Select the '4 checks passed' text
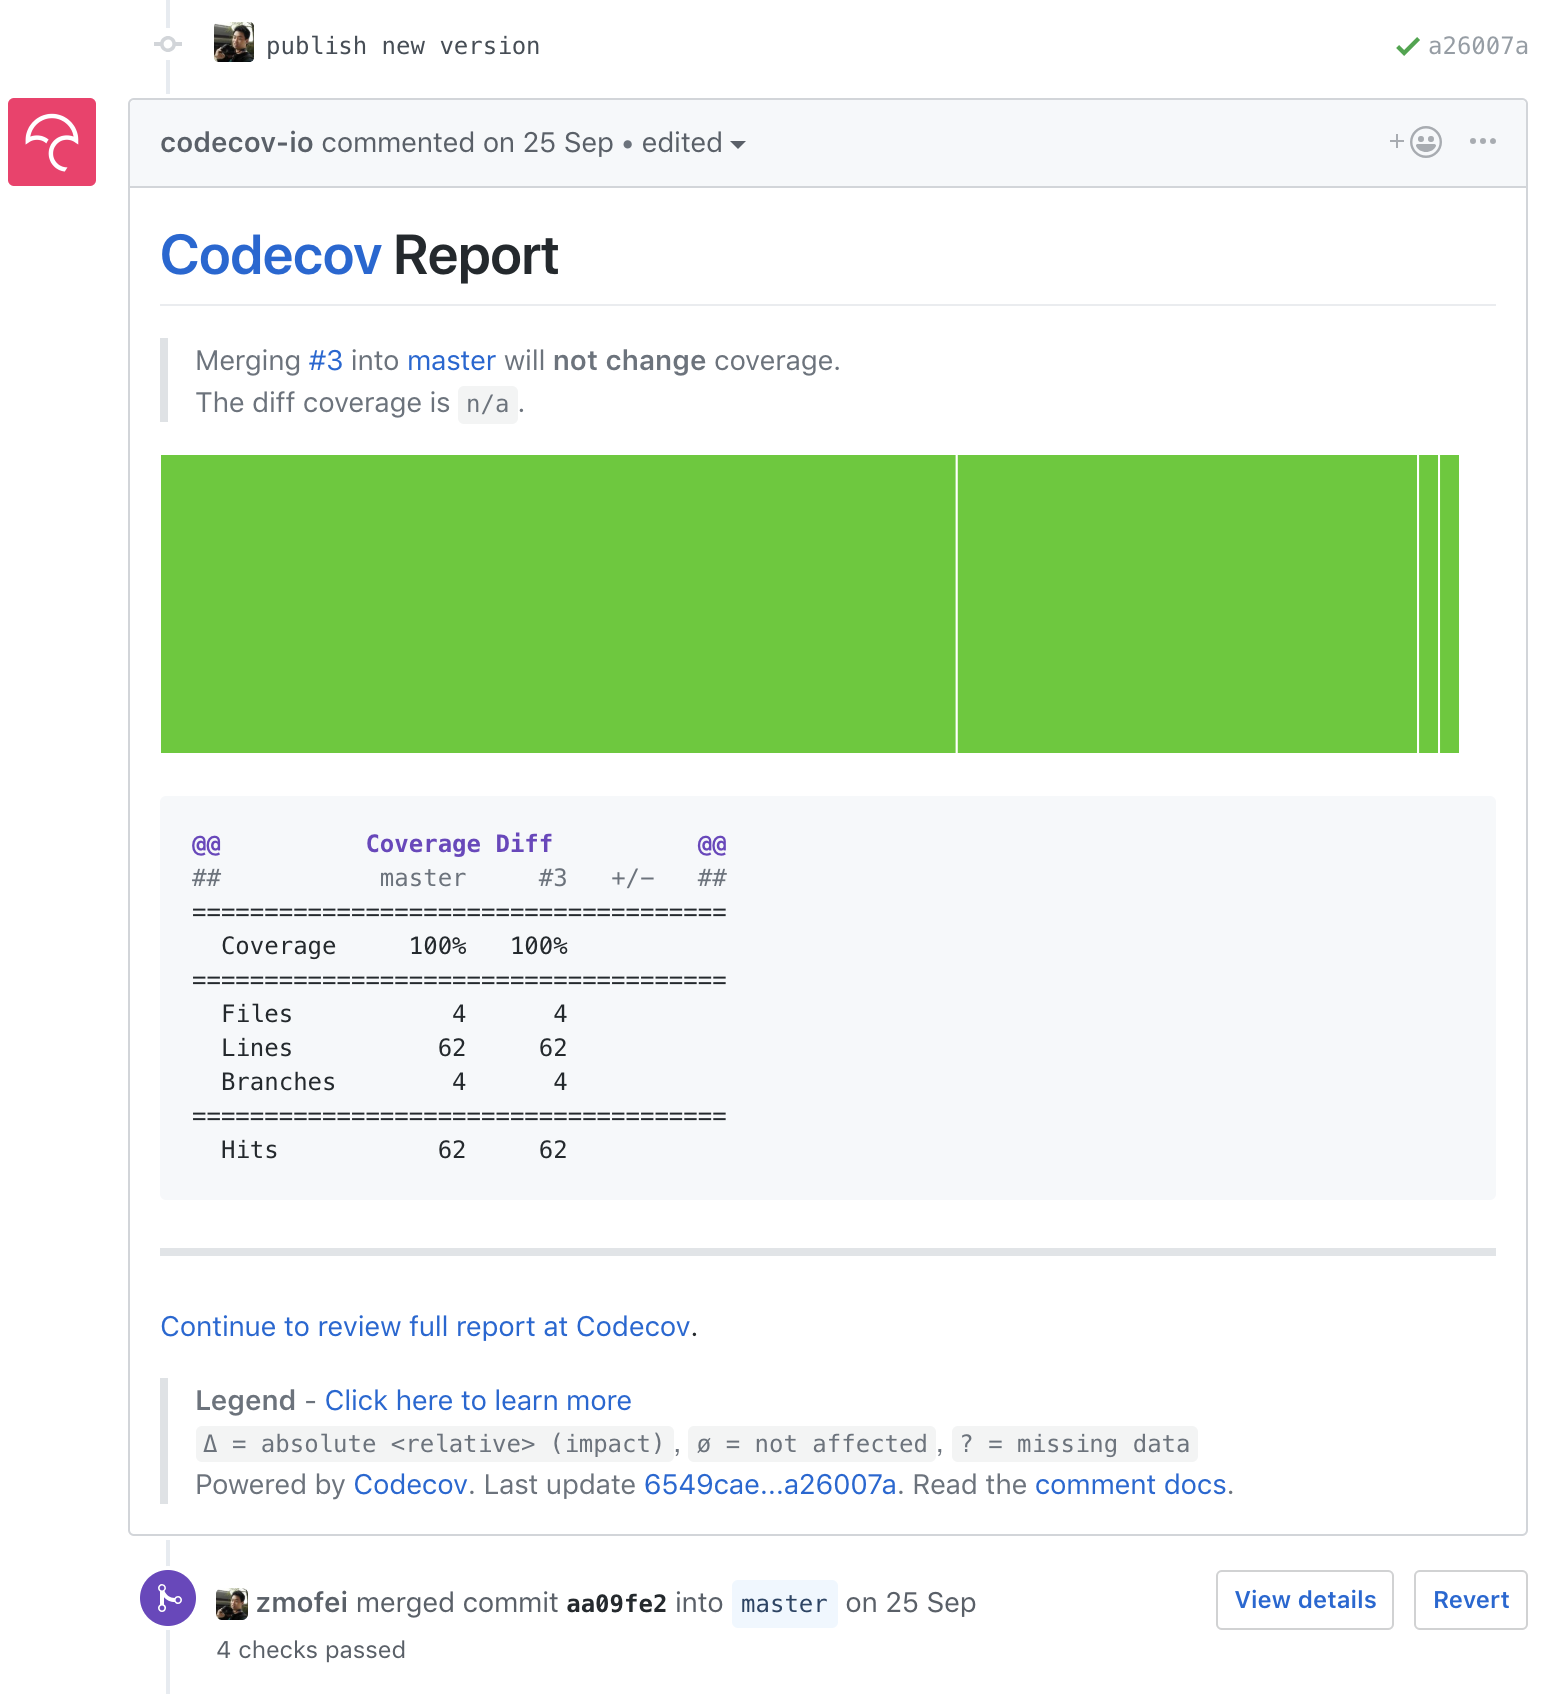The width and height of the screenshot is (1544, 1694). [311, 1650]
